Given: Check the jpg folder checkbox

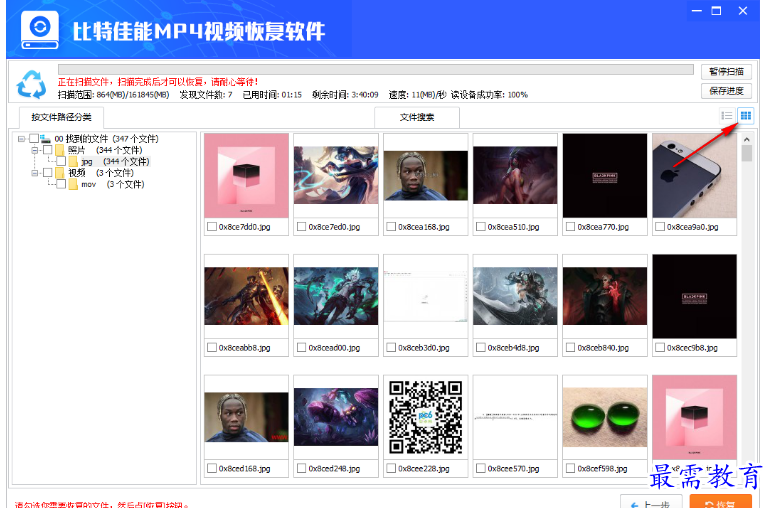Looking at the screenshot, I should [61, 161].
